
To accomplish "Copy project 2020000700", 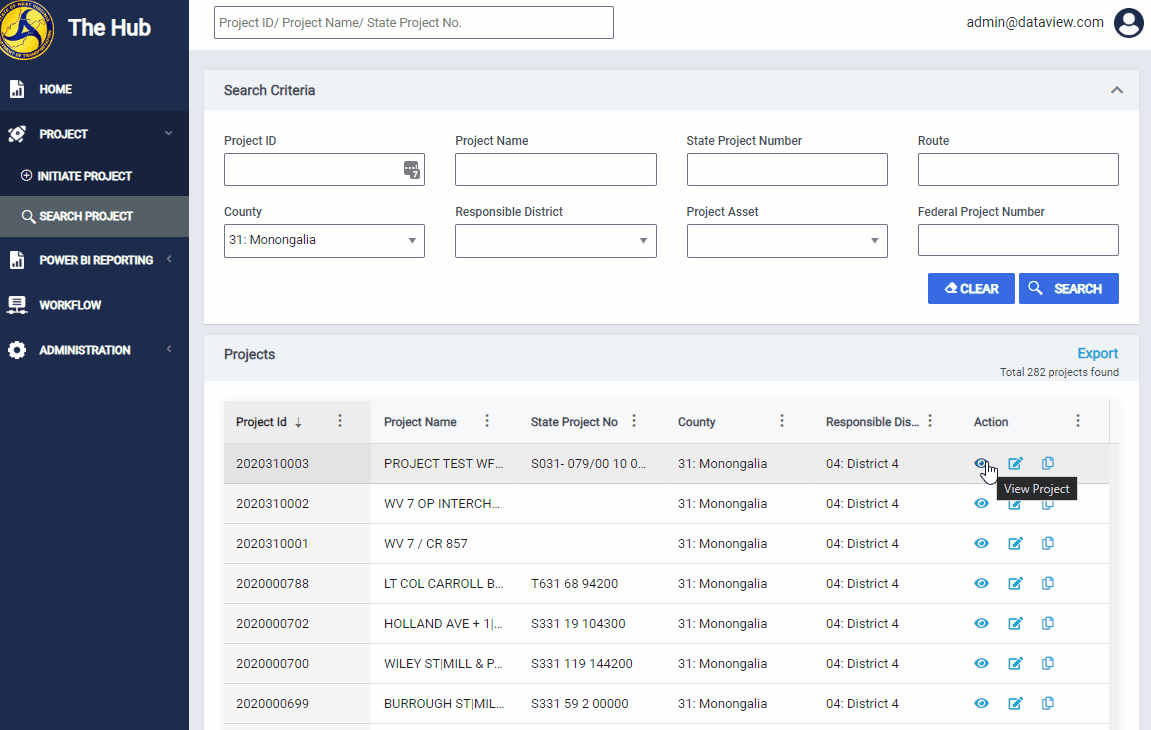I will coord(1047,663).
